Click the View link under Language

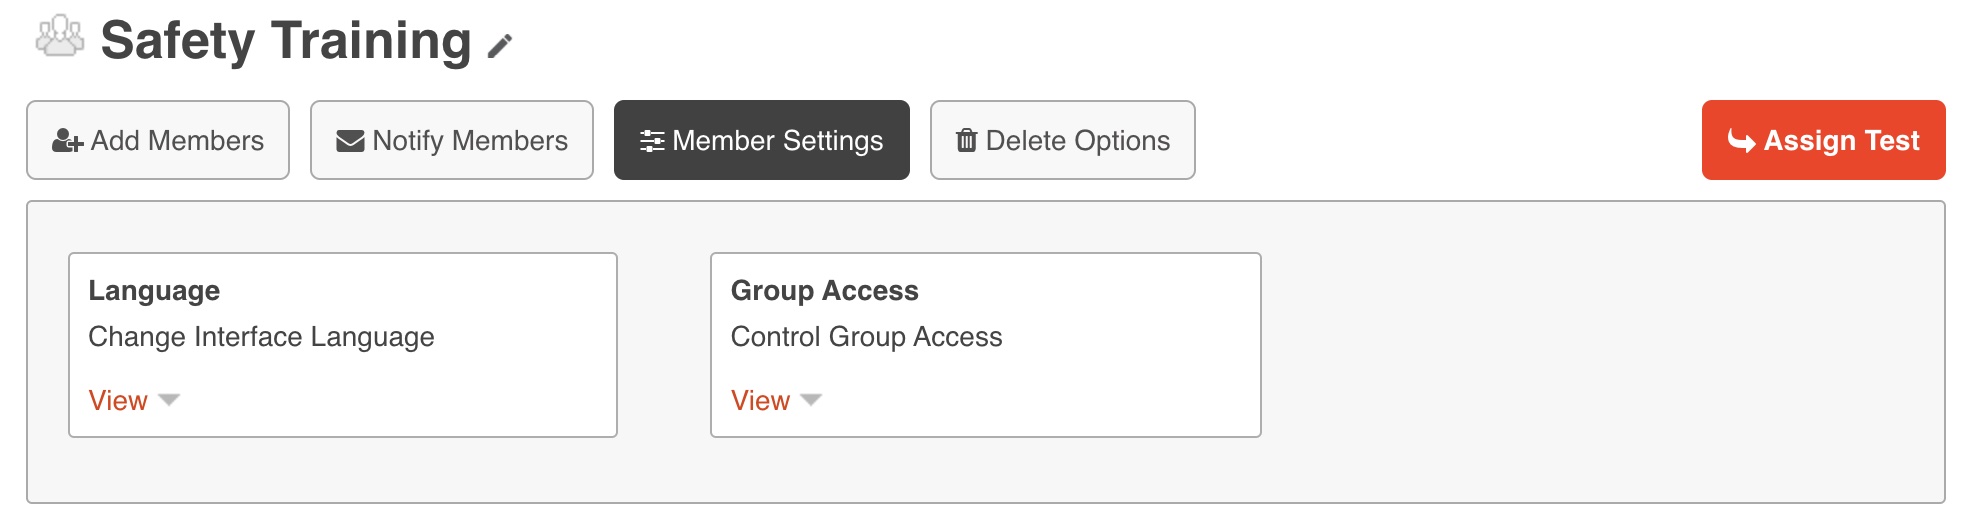[118, 400]
